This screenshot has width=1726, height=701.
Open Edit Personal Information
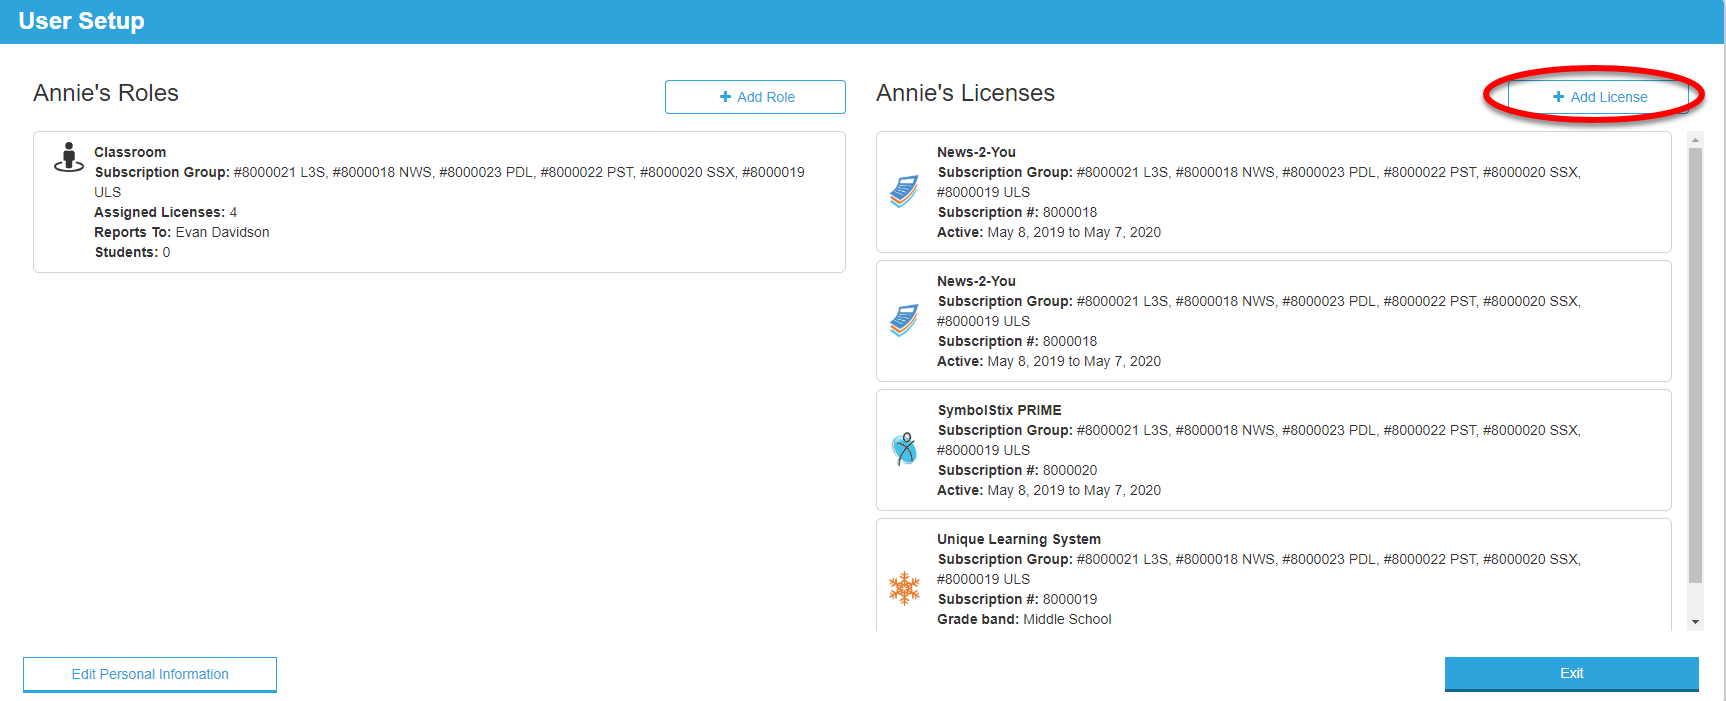[150, 674]
